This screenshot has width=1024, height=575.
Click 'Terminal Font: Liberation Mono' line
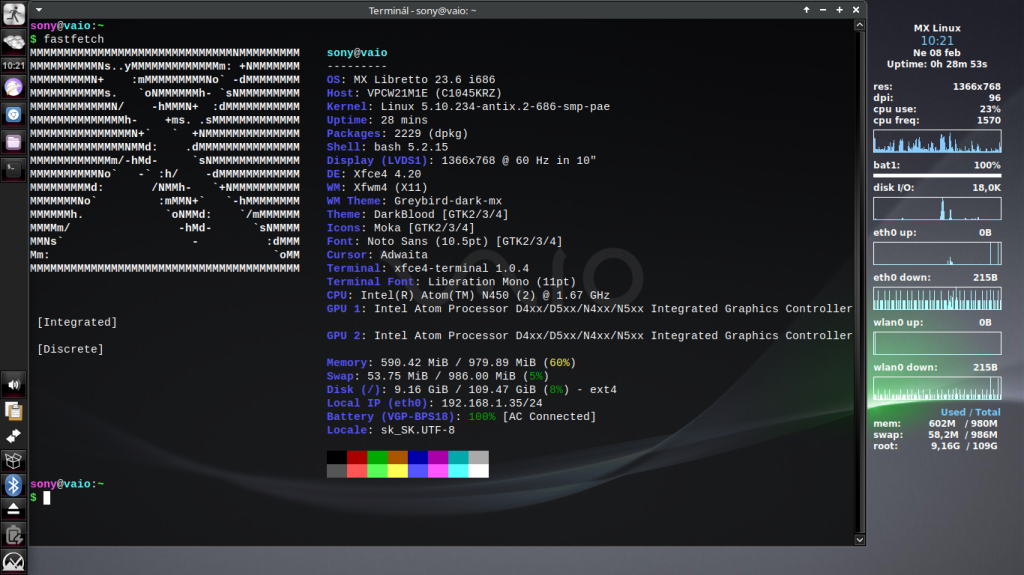coord(451,282)
